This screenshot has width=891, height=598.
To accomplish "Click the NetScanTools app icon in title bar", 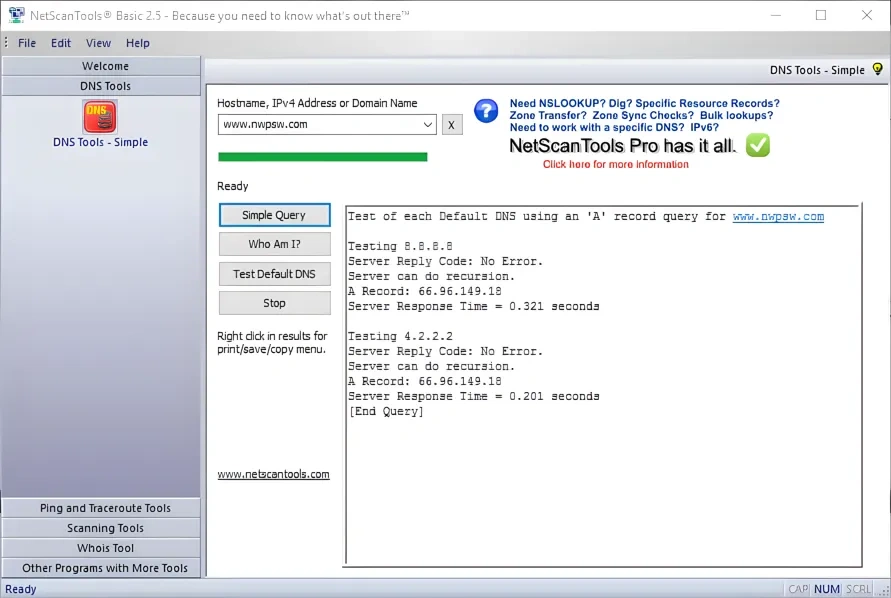I will pos(16,15).
